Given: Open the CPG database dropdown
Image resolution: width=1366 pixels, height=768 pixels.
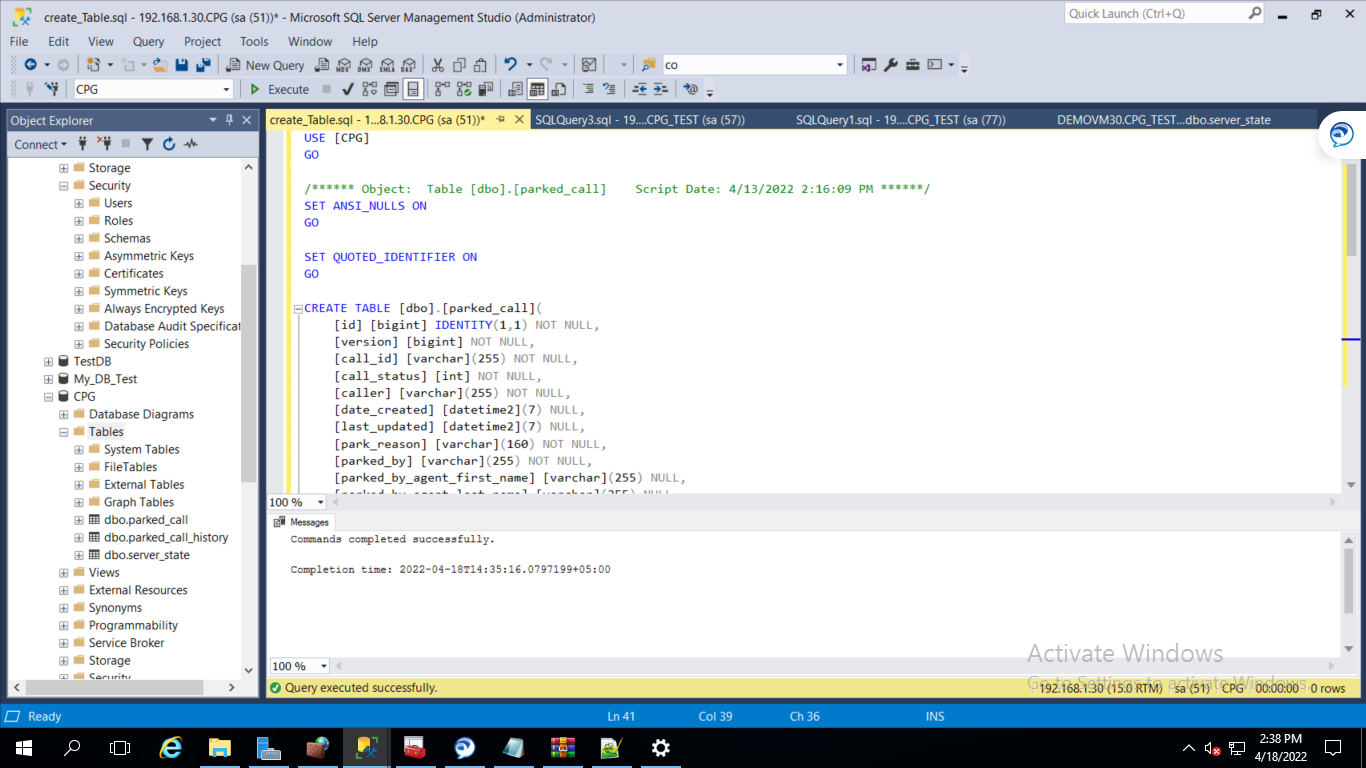Looking at the screenshot, I should tap(225, 89).
